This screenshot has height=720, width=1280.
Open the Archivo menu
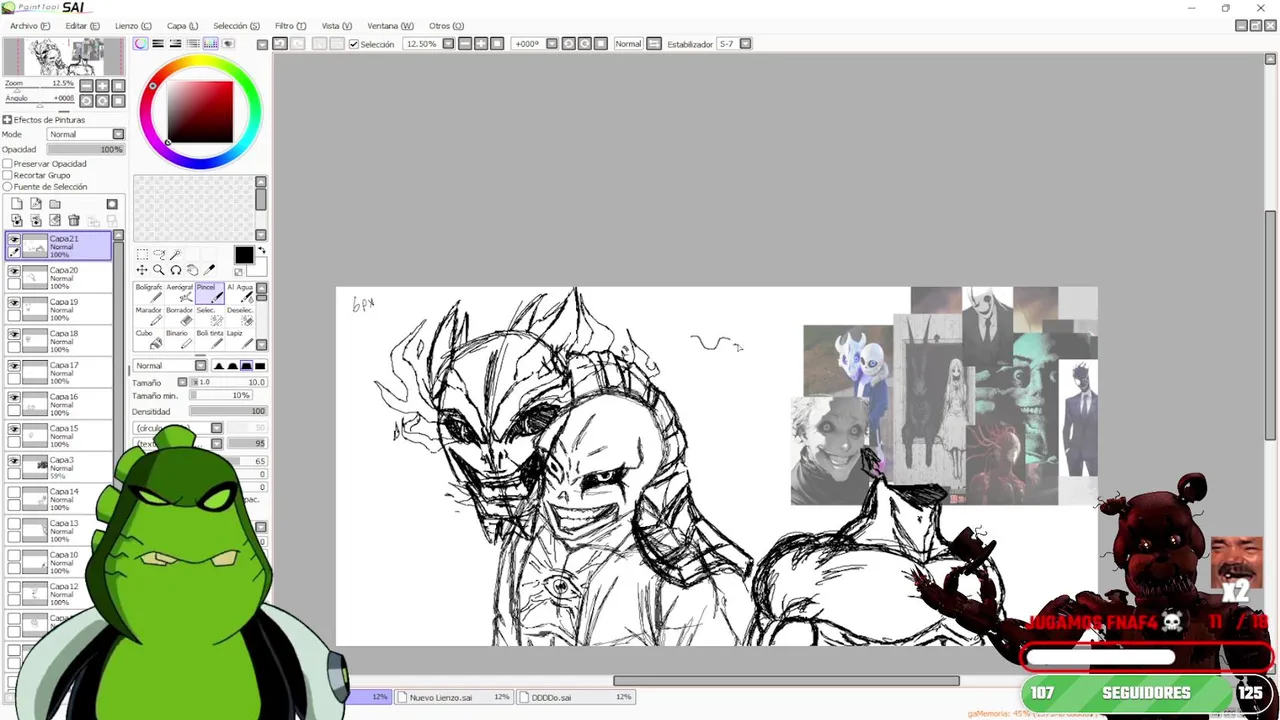(30, 26)
